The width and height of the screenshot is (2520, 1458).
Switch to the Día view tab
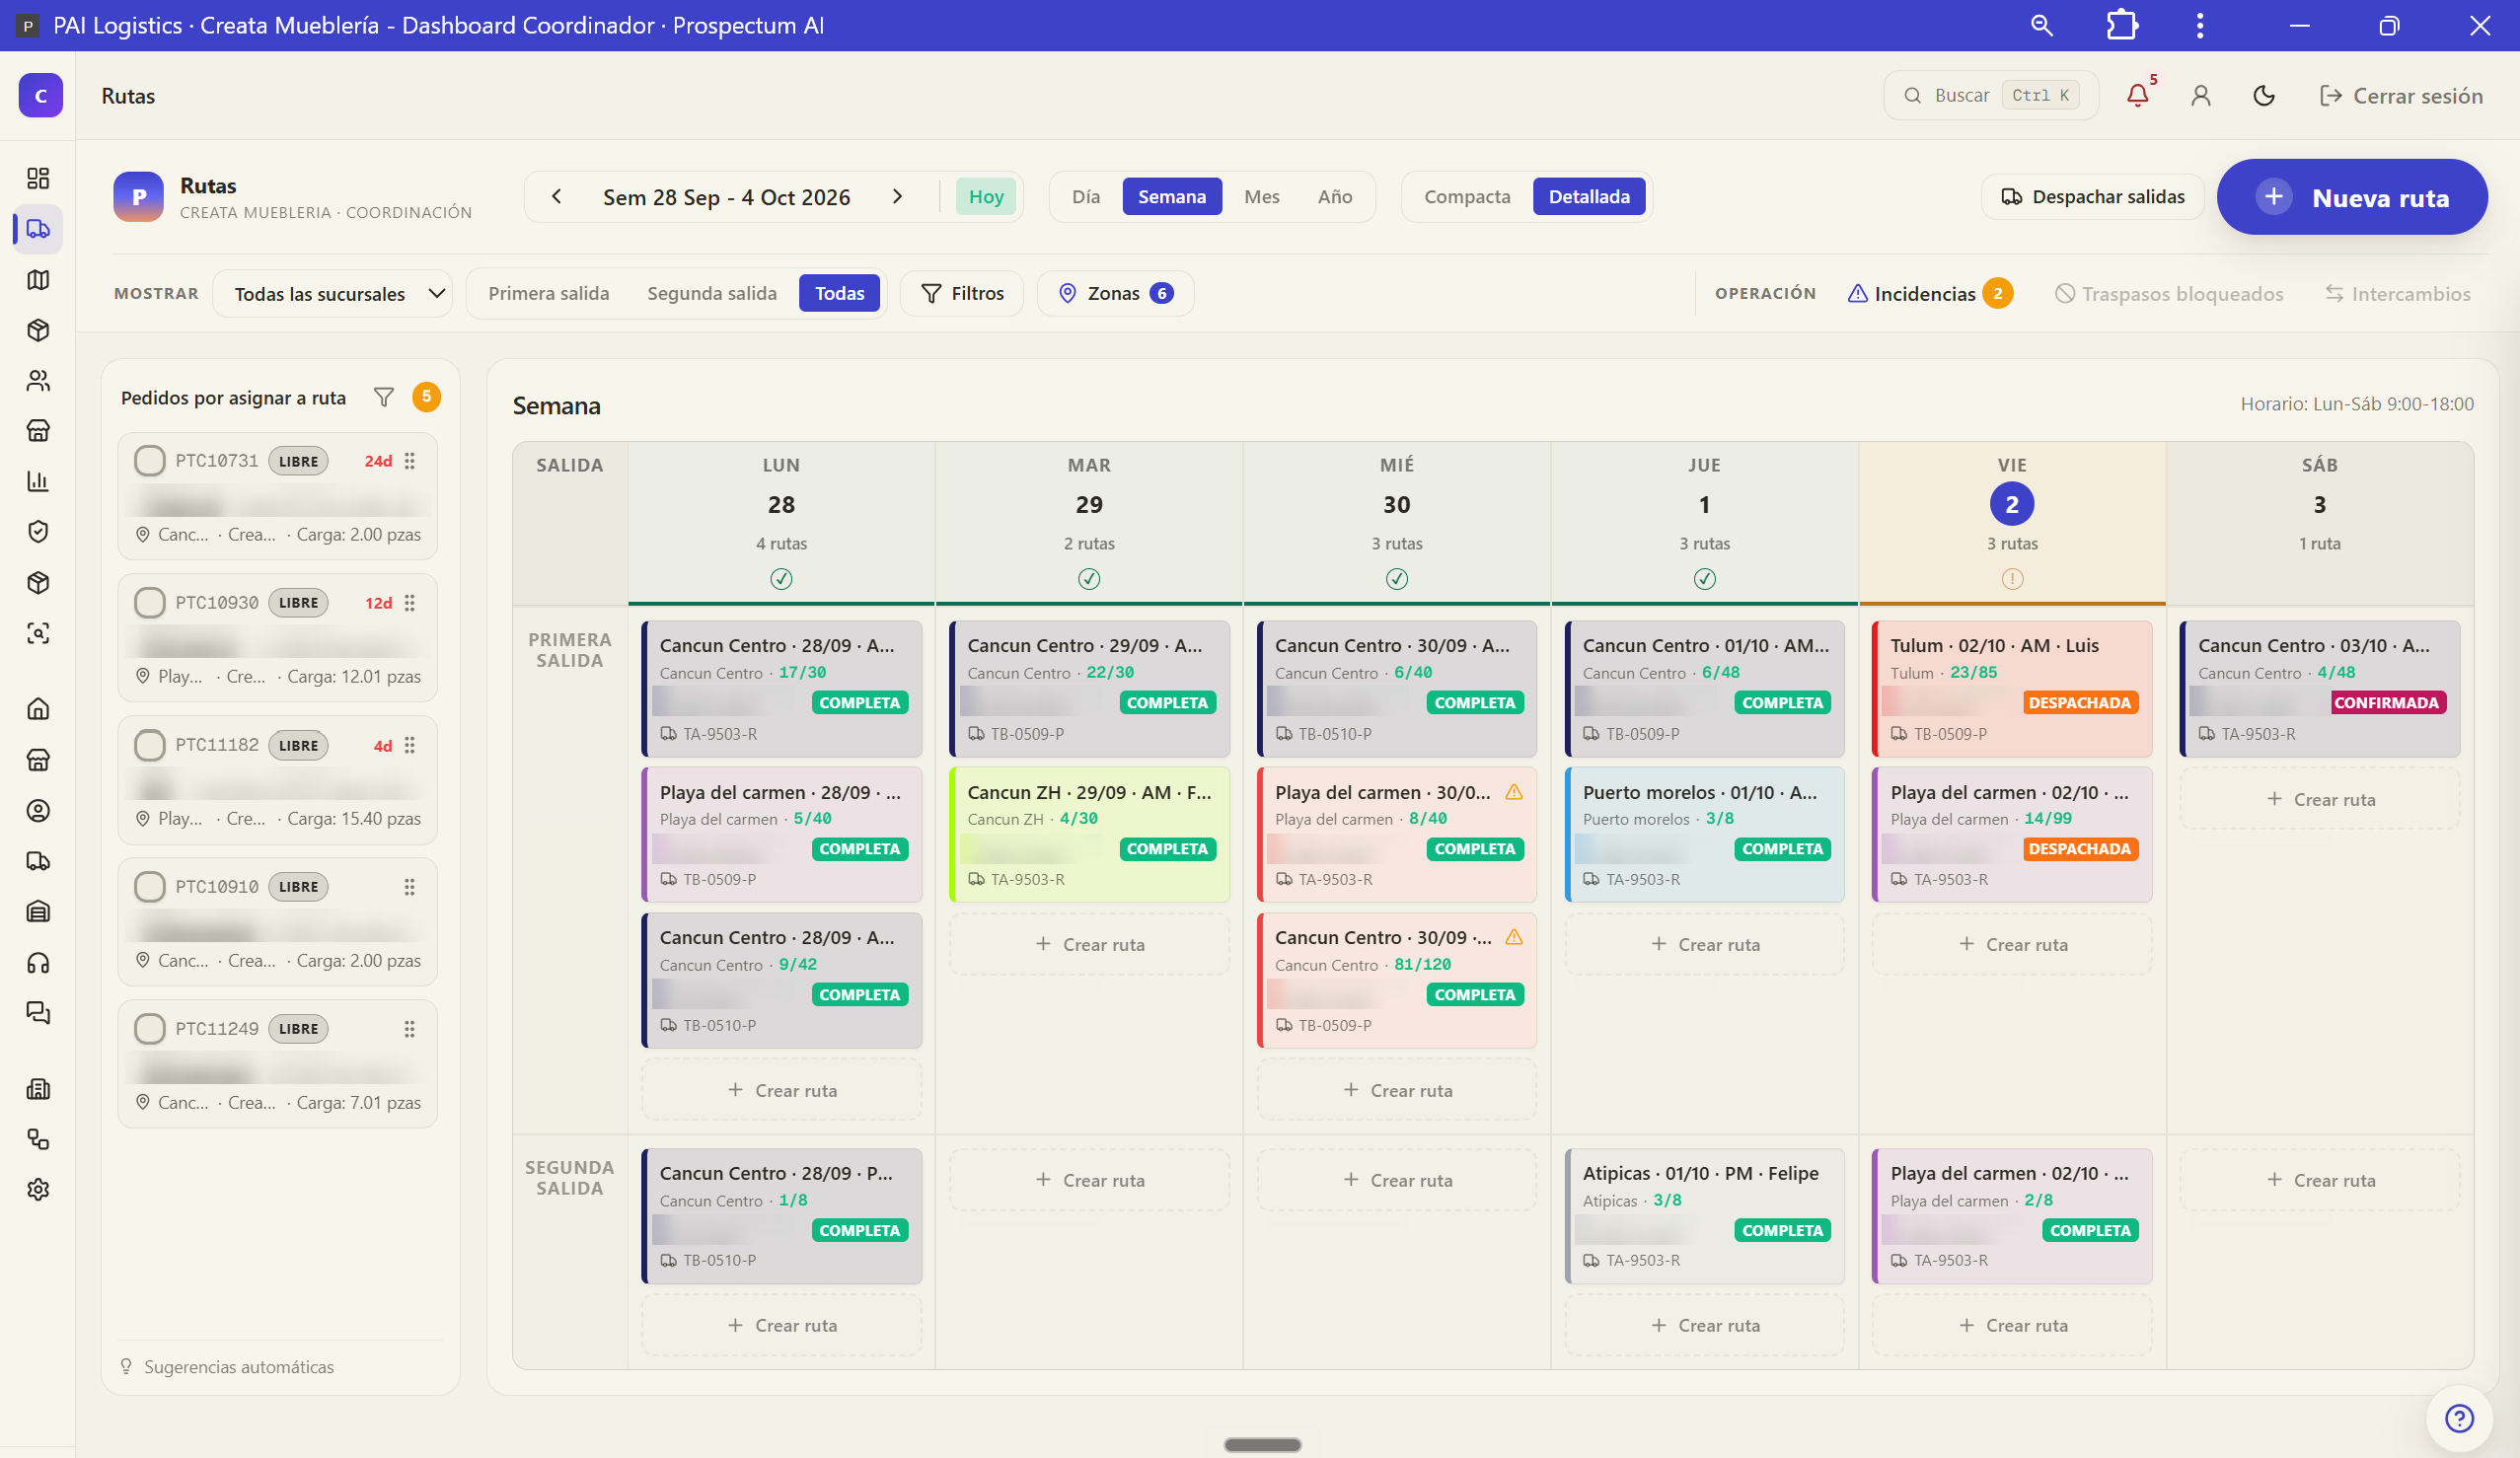pos(1085,197)
